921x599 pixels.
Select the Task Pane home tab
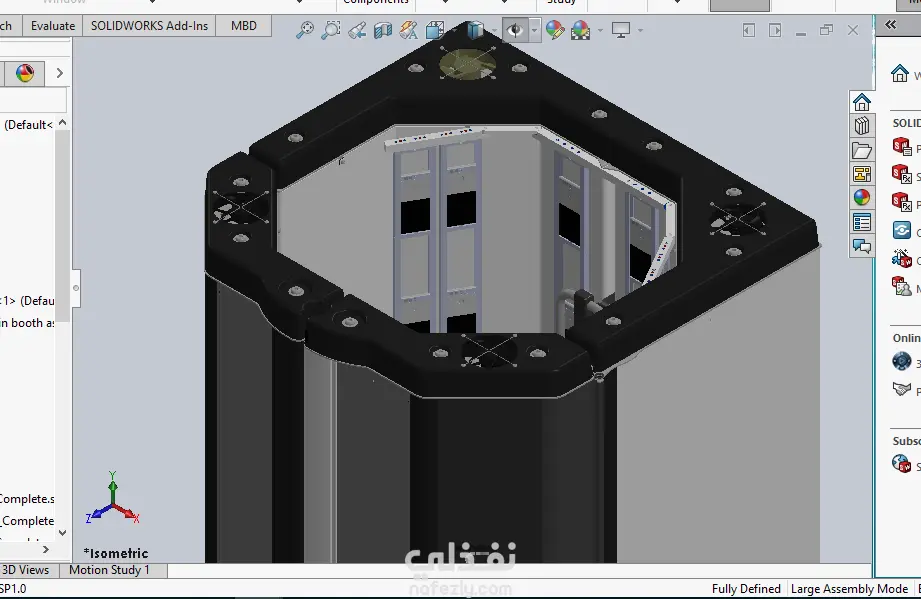pyautogui.click(x=862, y=102)
